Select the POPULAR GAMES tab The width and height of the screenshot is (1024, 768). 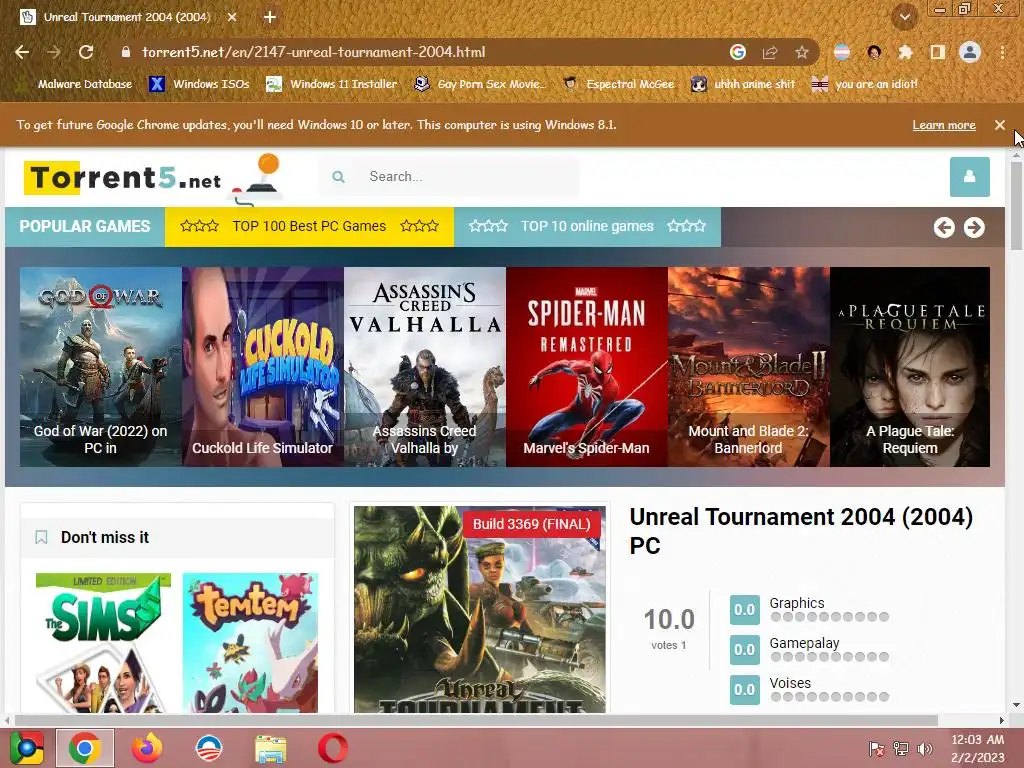coord(85,227)
